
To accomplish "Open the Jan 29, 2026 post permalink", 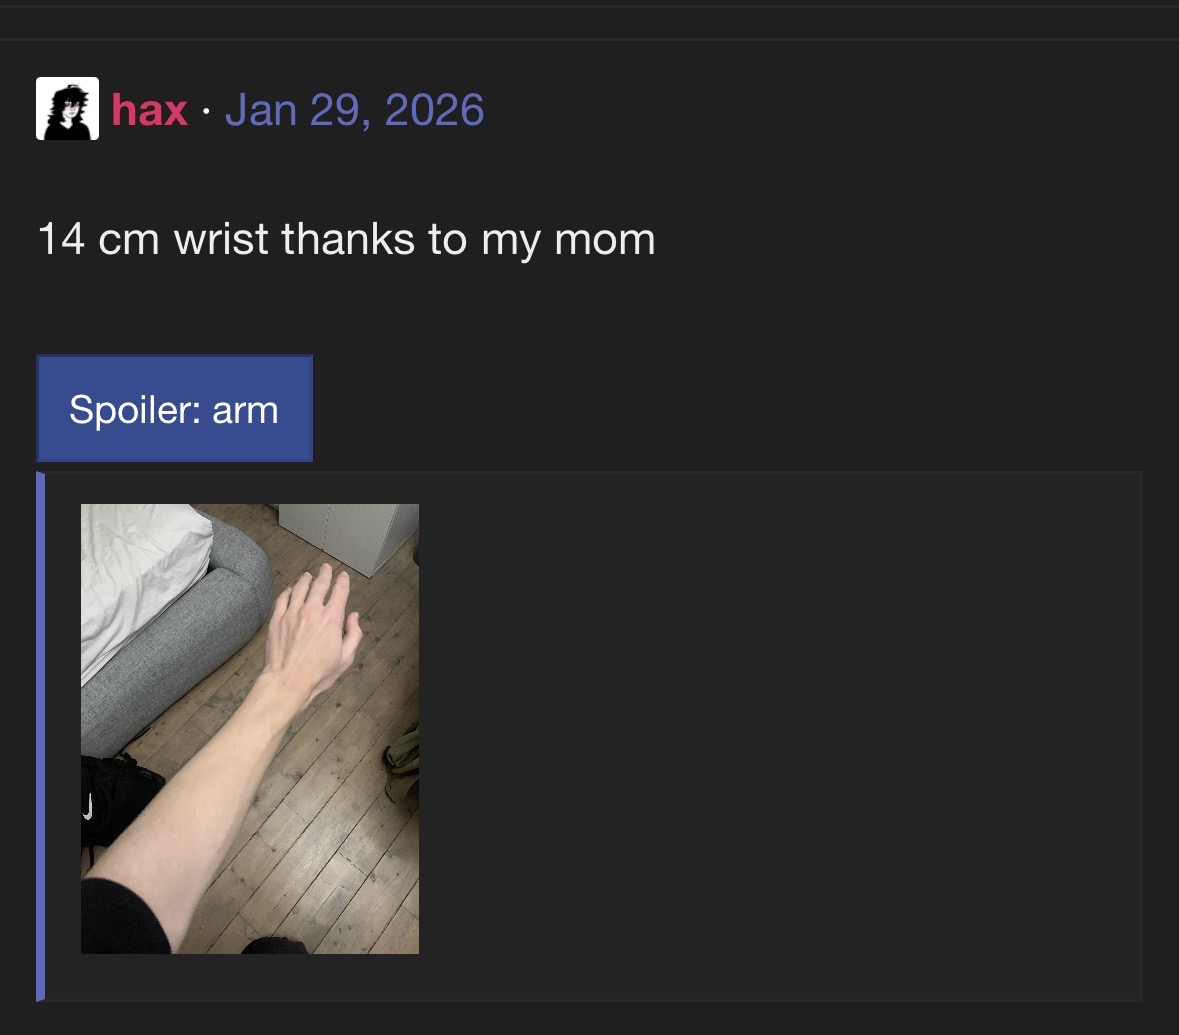I will (x=354, y=110).
